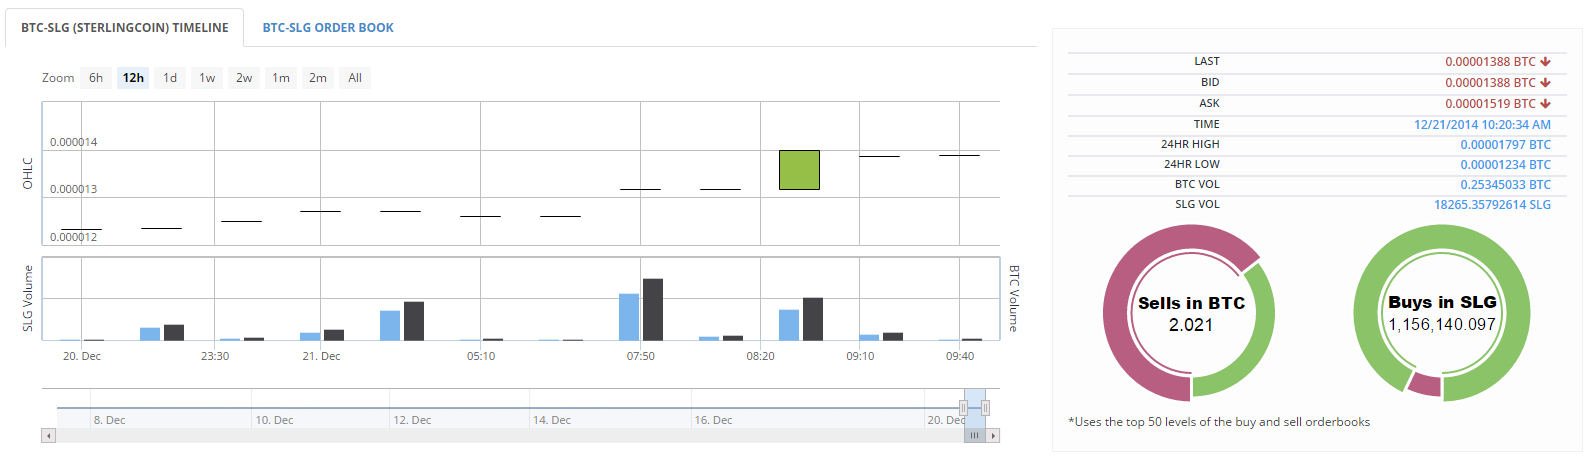Choose the 1d zoom option
The width and height of the screenshot is (1590, 463).
[170, 78]
